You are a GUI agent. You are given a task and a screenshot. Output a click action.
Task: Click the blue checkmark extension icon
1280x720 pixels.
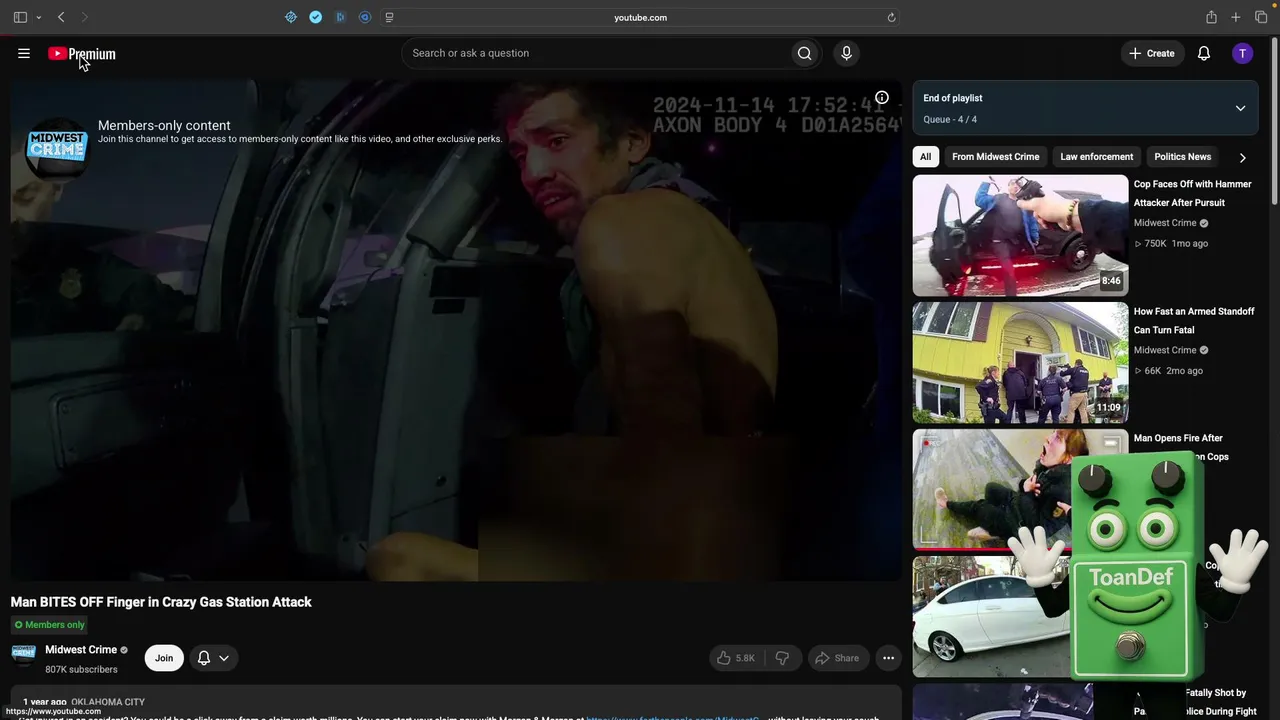(315, 17)
